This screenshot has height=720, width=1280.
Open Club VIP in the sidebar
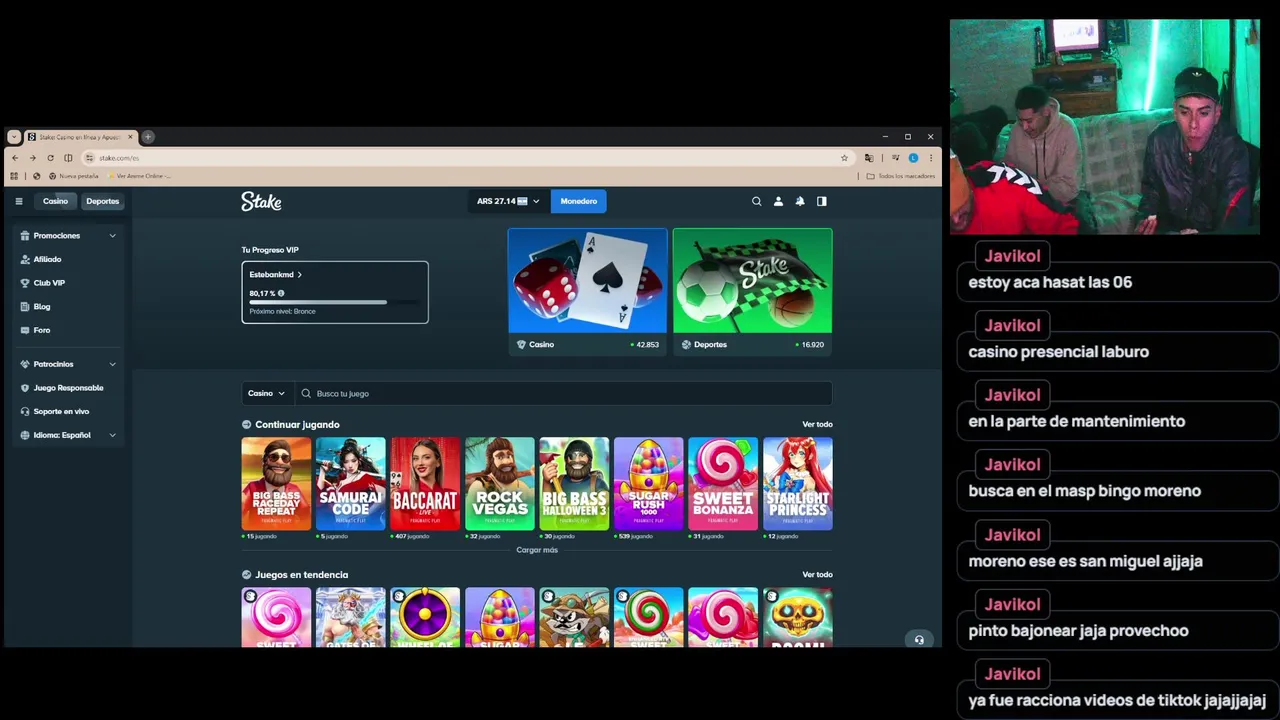(x=67, y=283)
